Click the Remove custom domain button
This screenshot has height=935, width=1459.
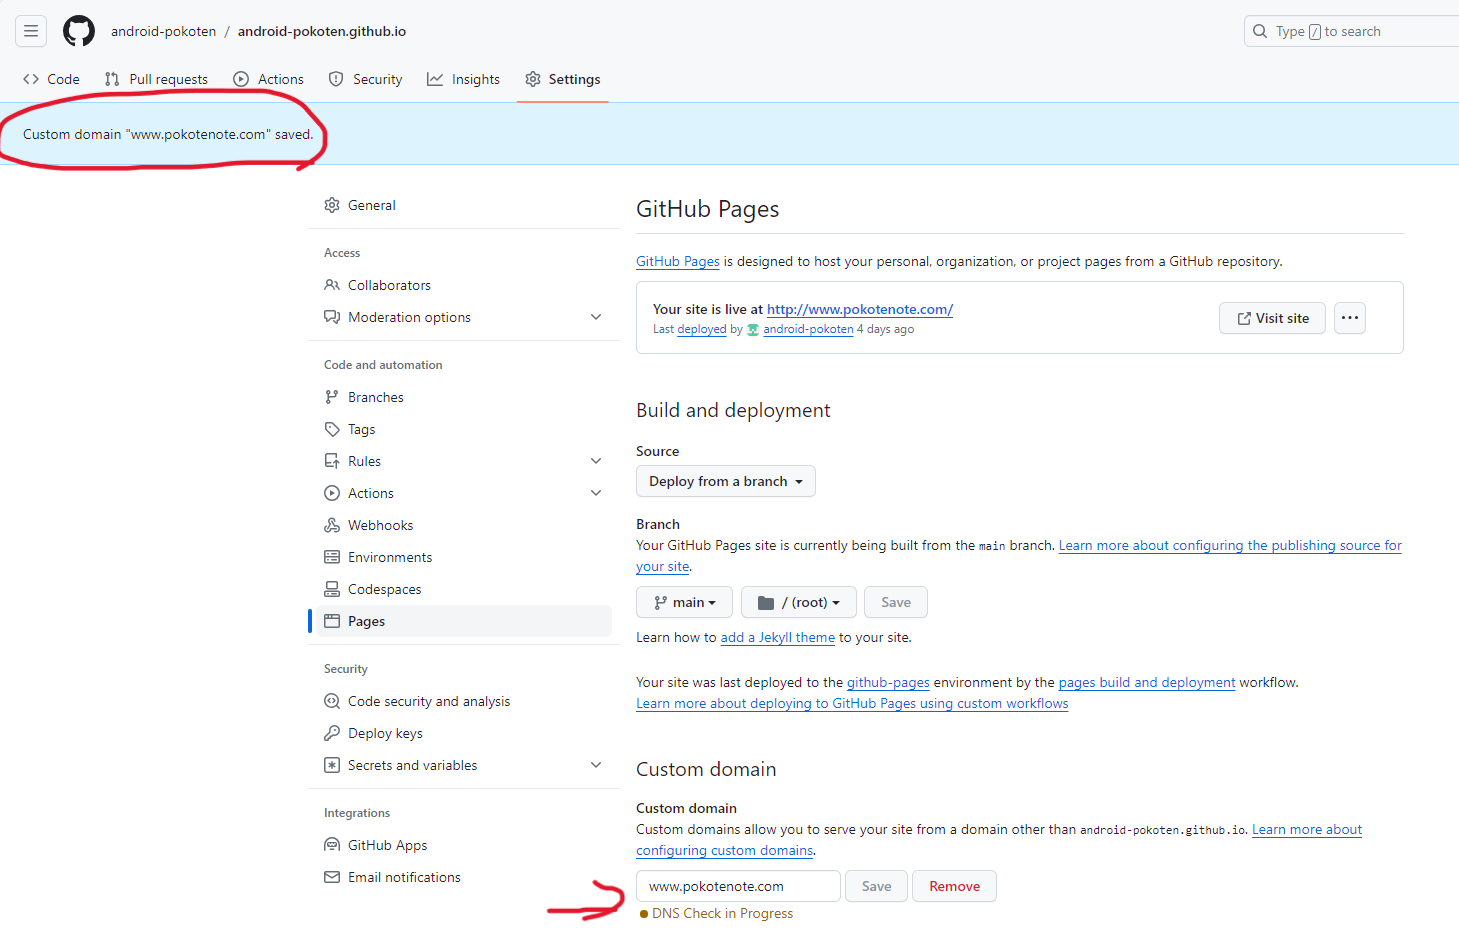point(954,886)
